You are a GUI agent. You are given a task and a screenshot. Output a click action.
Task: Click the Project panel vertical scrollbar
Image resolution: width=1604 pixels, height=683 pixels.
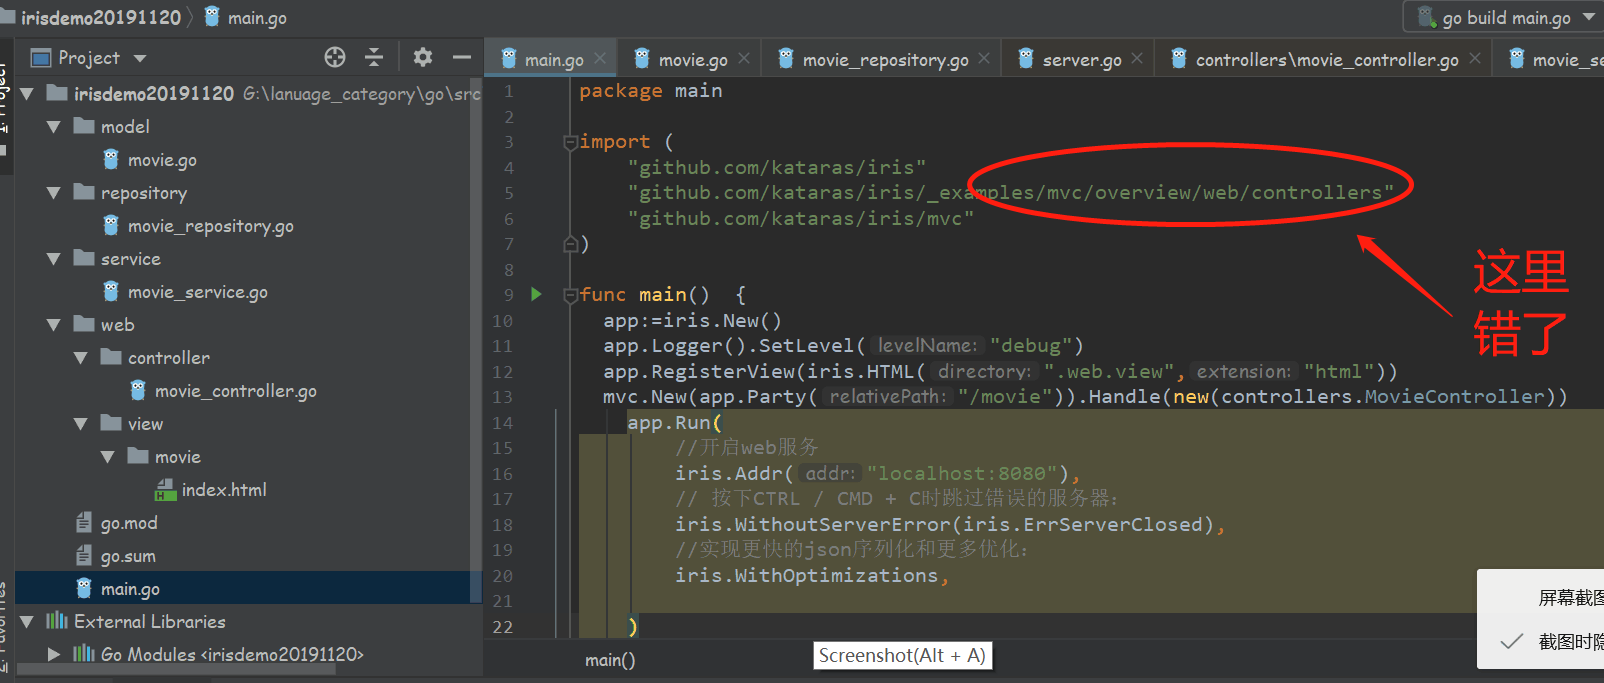[x=476, y=340]
